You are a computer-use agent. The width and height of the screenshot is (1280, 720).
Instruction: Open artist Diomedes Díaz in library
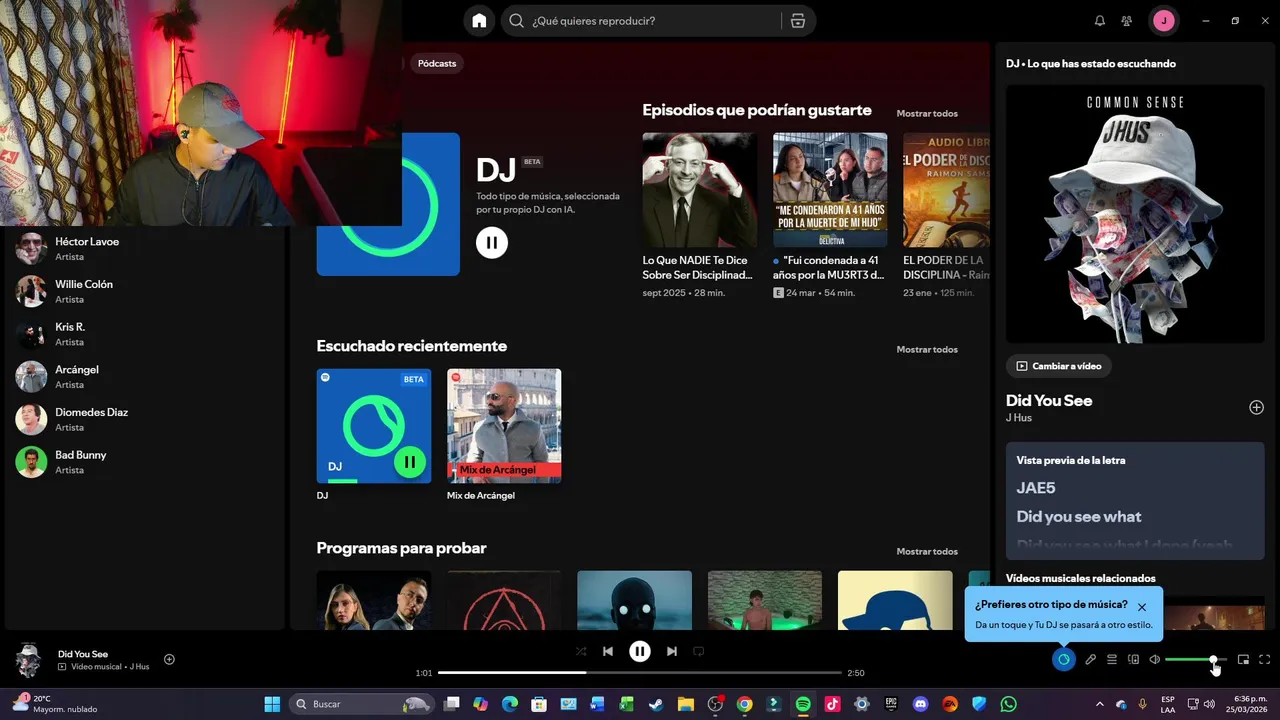(146, 419)
